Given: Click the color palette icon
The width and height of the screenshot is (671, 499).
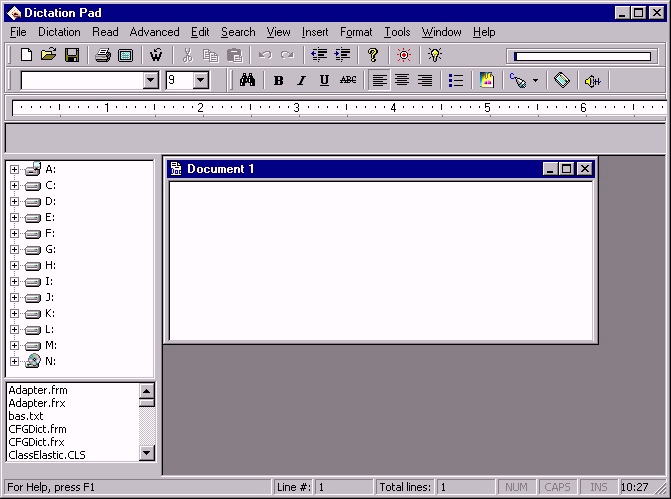Looking at the screenshot, I should (487, 80).
